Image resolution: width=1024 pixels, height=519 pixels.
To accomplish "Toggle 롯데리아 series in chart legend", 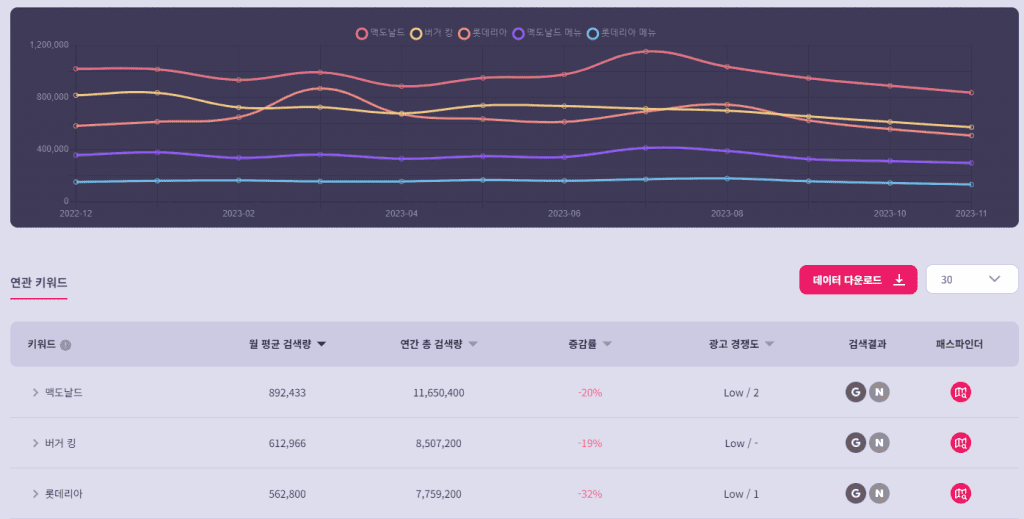I will pos(483,33).
